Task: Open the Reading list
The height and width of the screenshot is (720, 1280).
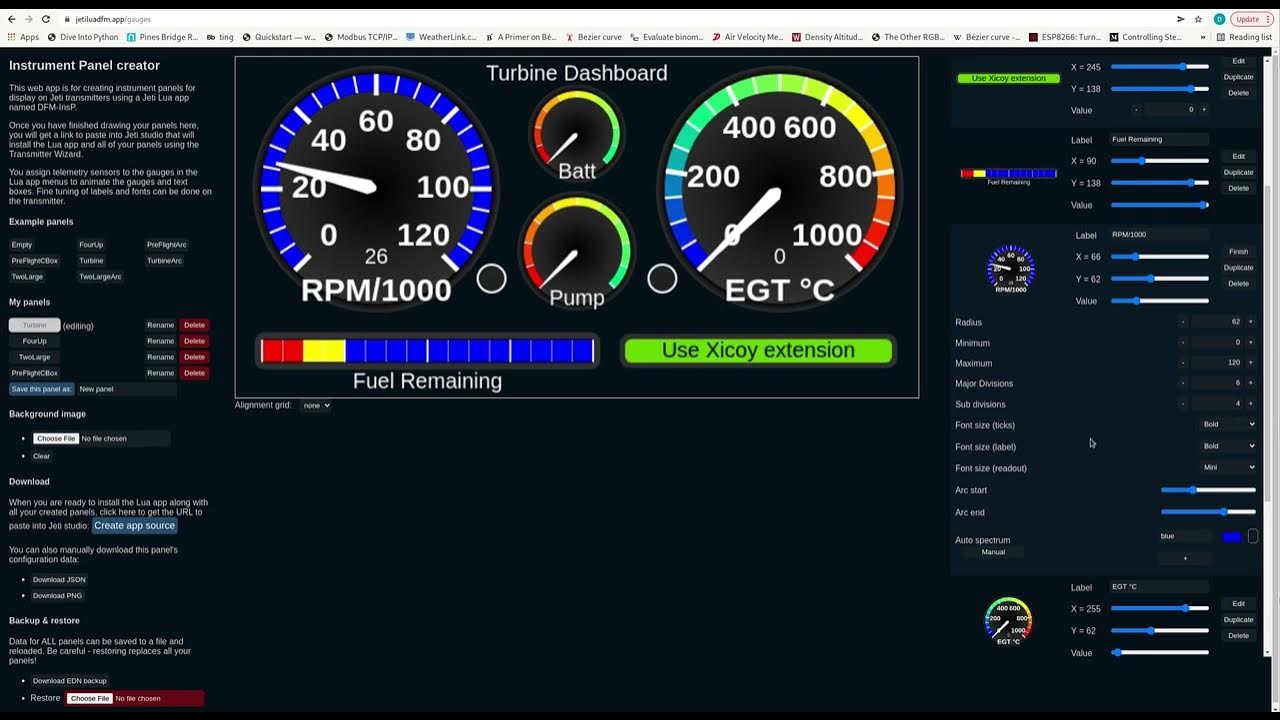Action: 1244,37
